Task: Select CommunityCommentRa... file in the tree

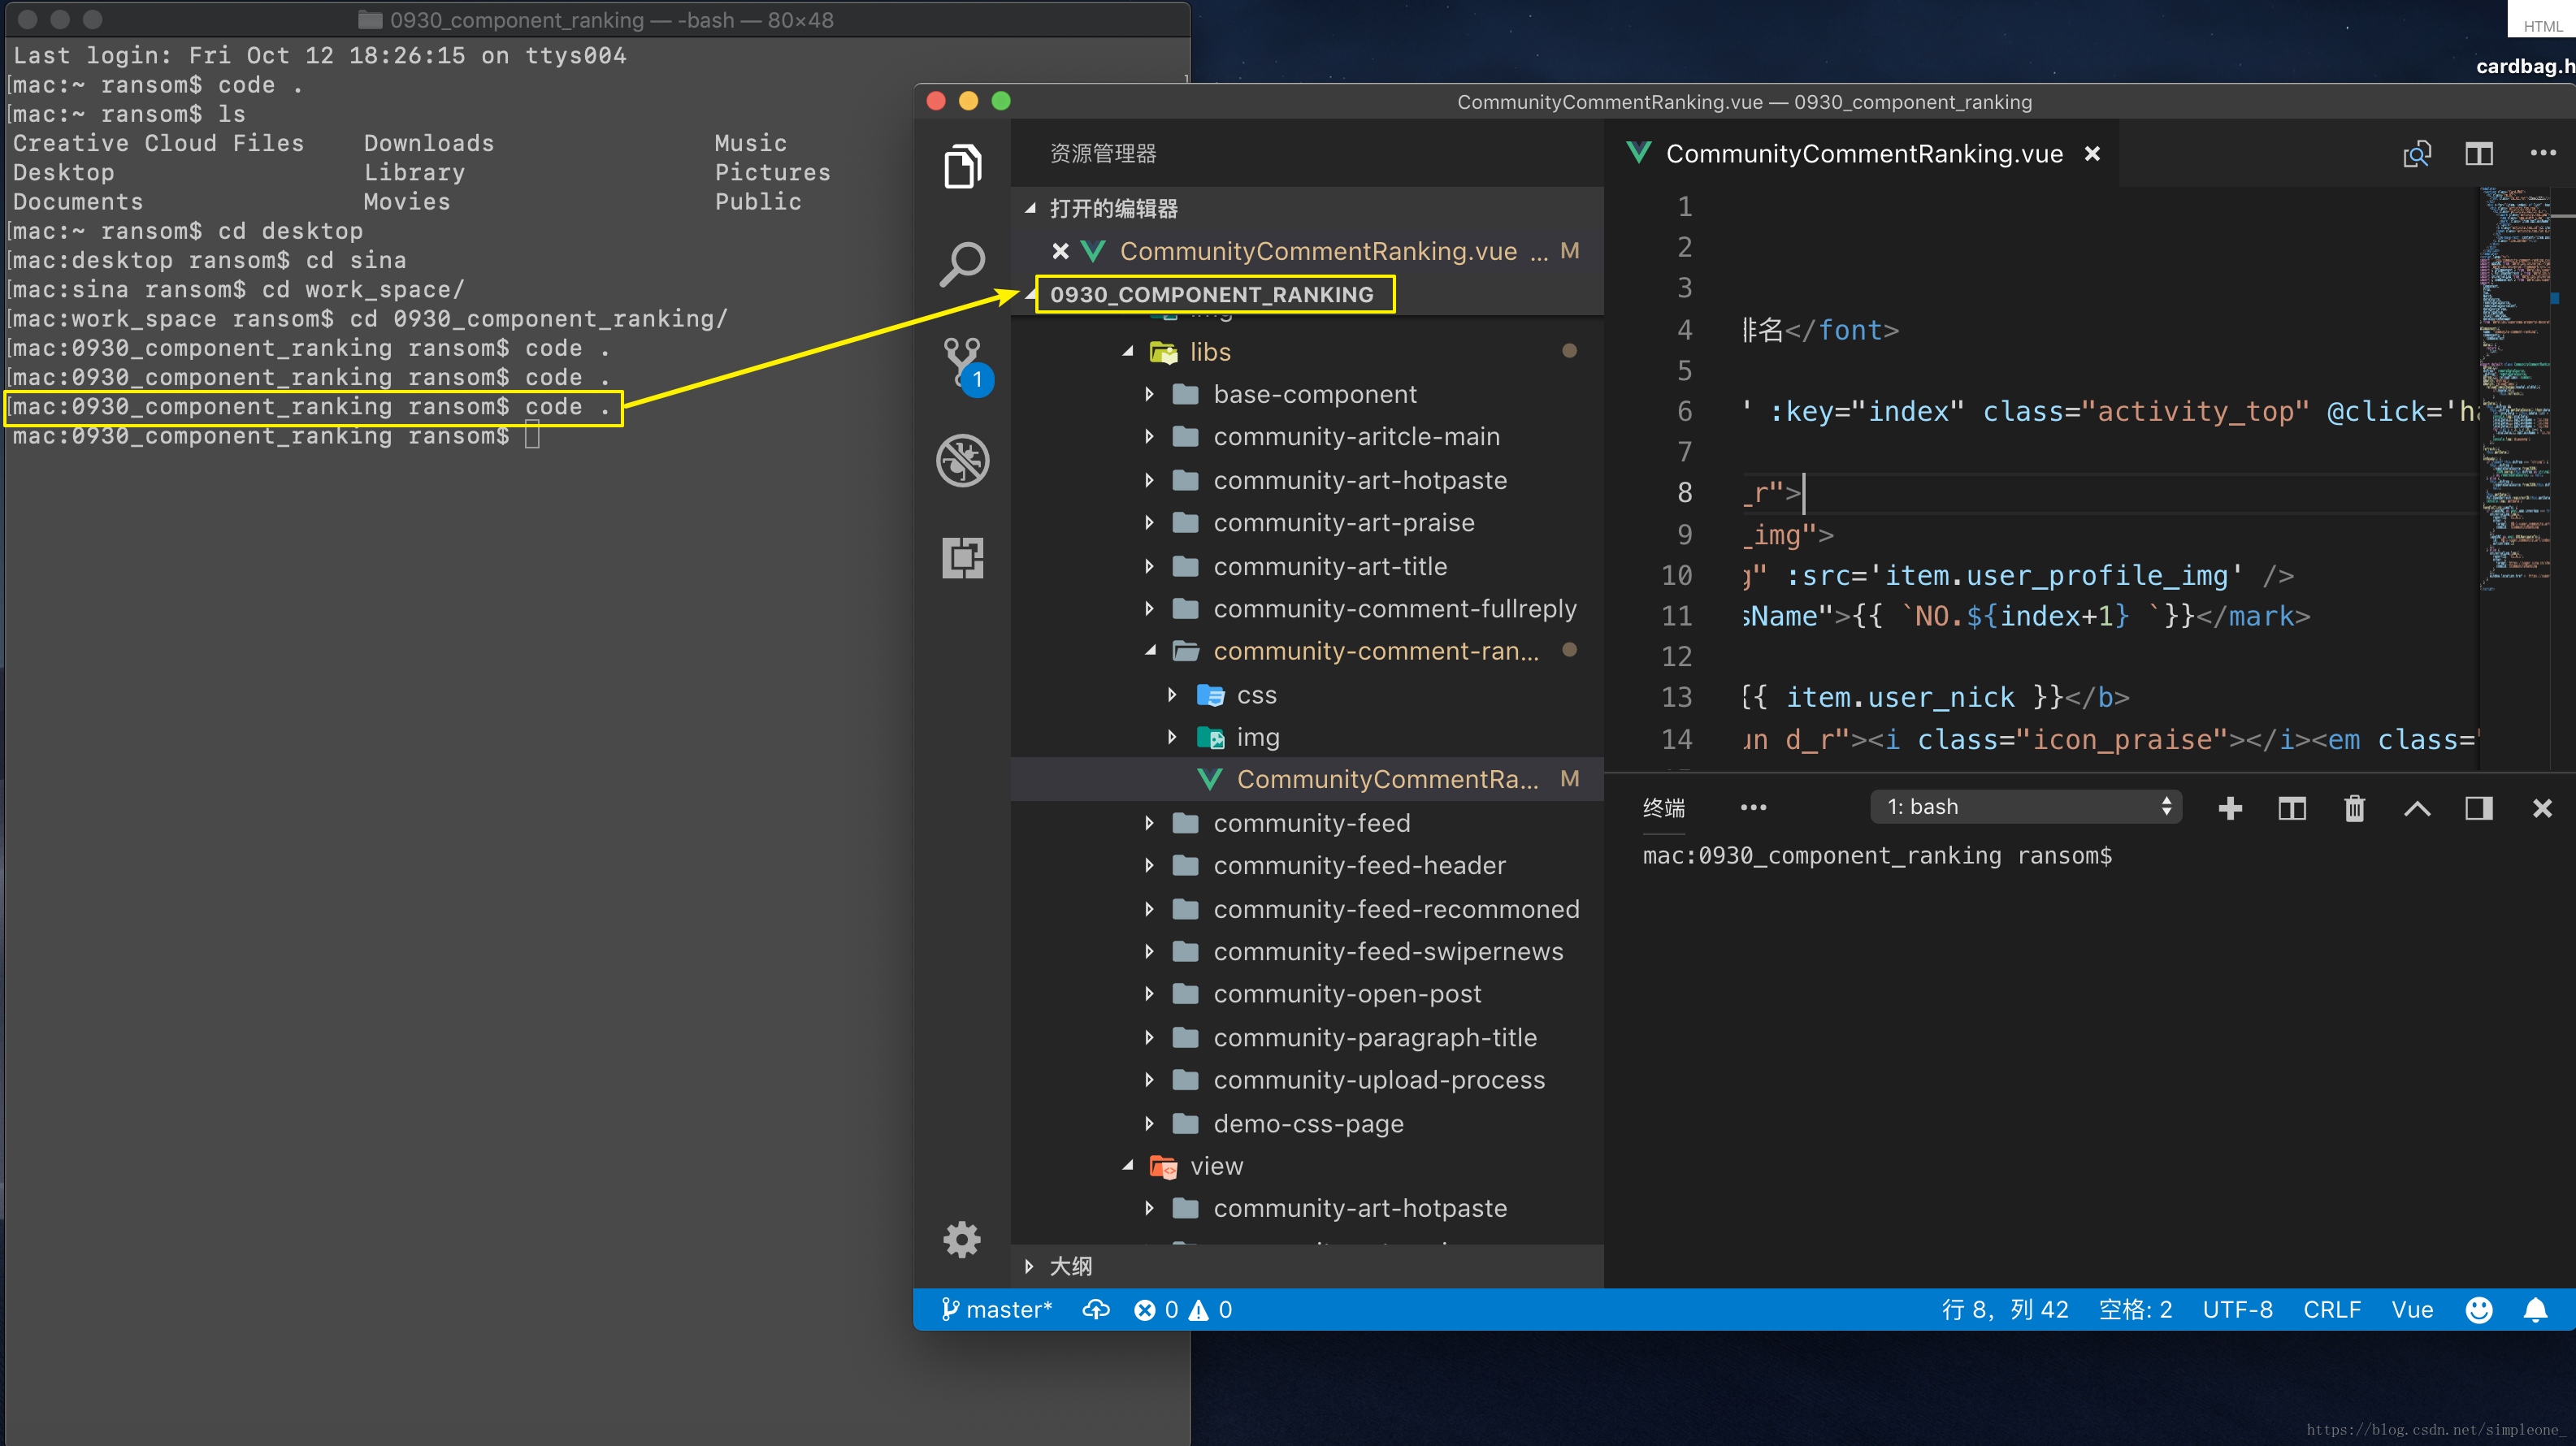Action: point(1308,779)
